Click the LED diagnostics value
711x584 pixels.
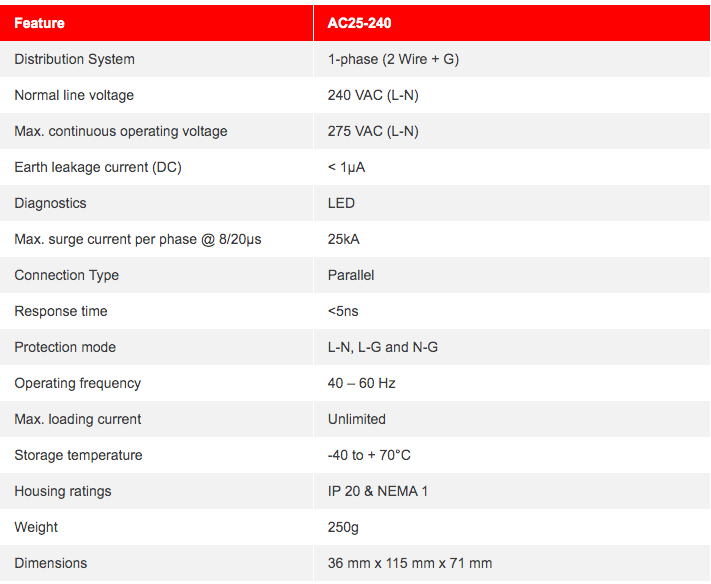(x=341, y=203)
